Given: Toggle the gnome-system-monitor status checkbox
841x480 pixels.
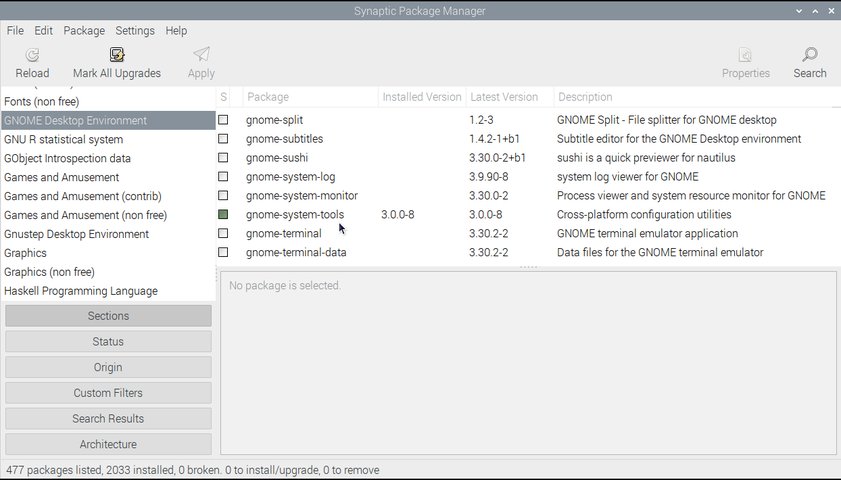Looking at the screenshot, I should click(x=223, y=195).
